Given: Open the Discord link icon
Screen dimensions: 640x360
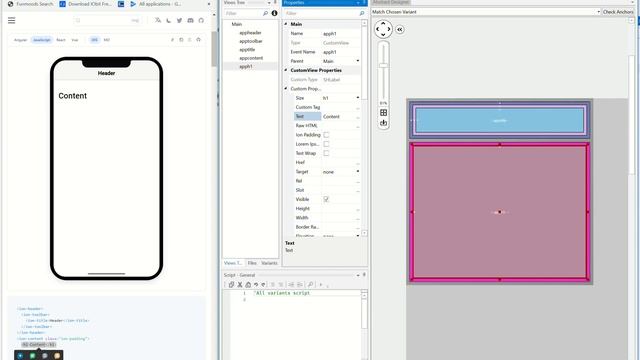Looking at the screenshot, I should (190, 20).
